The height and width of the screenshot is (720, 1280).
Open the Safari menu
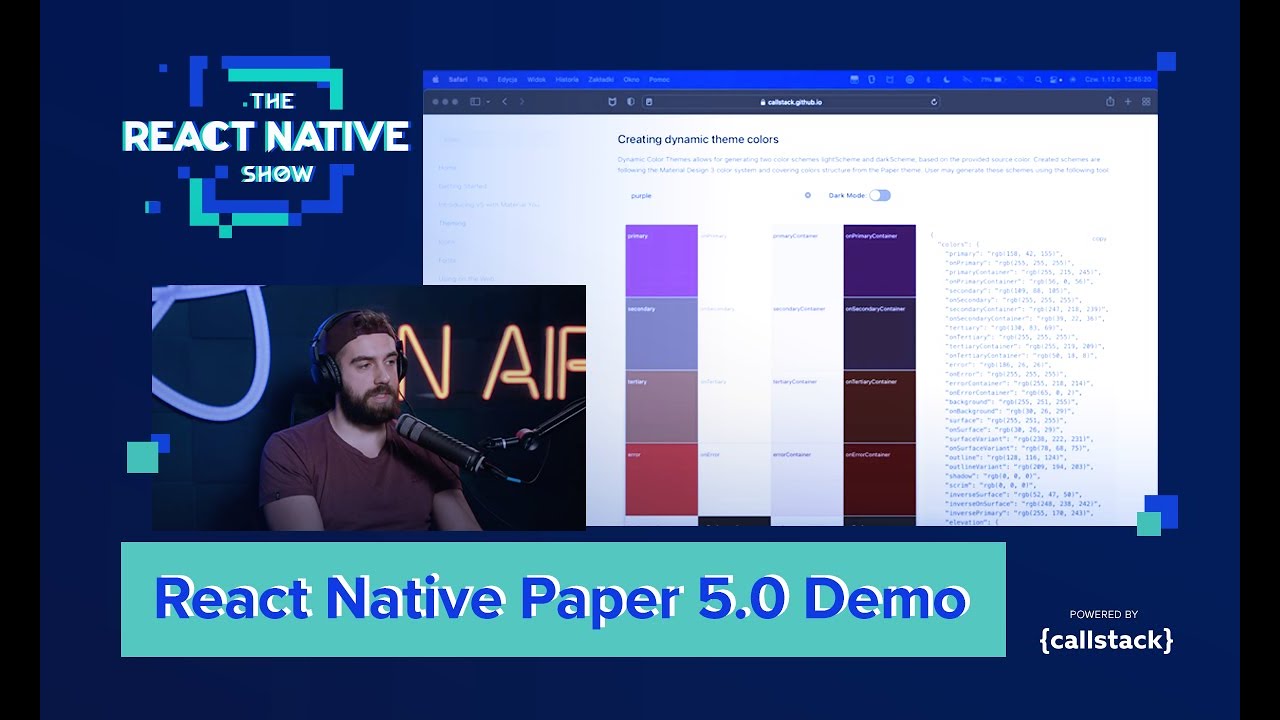(x=458, y=79)
